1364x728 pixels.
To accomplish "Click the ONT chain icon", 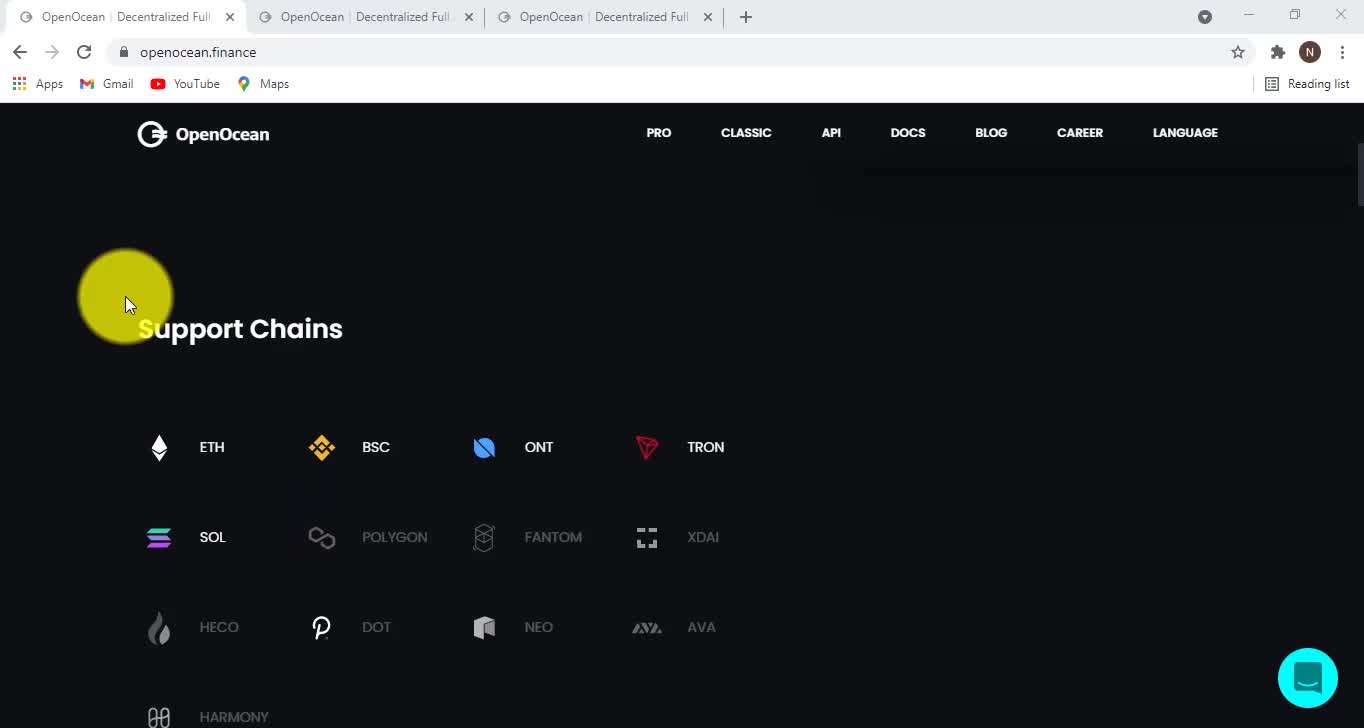I will click(x=484, y=447).
